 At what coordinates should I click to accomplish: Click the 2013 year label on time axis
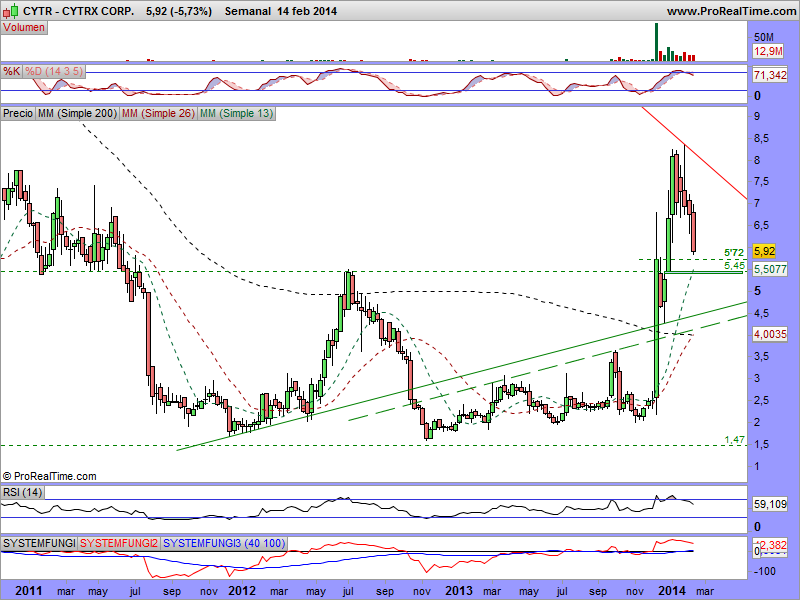[459, 590]
